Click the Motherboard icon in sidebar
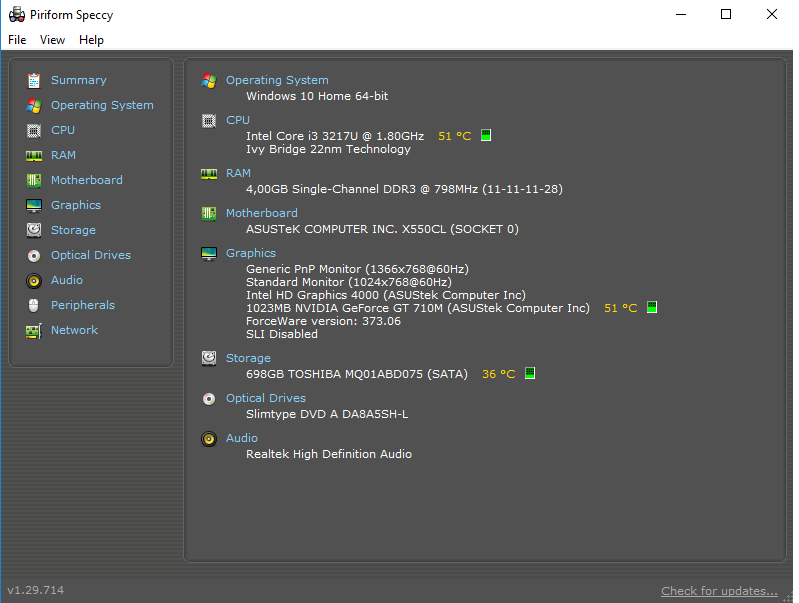 coord(34,180)
